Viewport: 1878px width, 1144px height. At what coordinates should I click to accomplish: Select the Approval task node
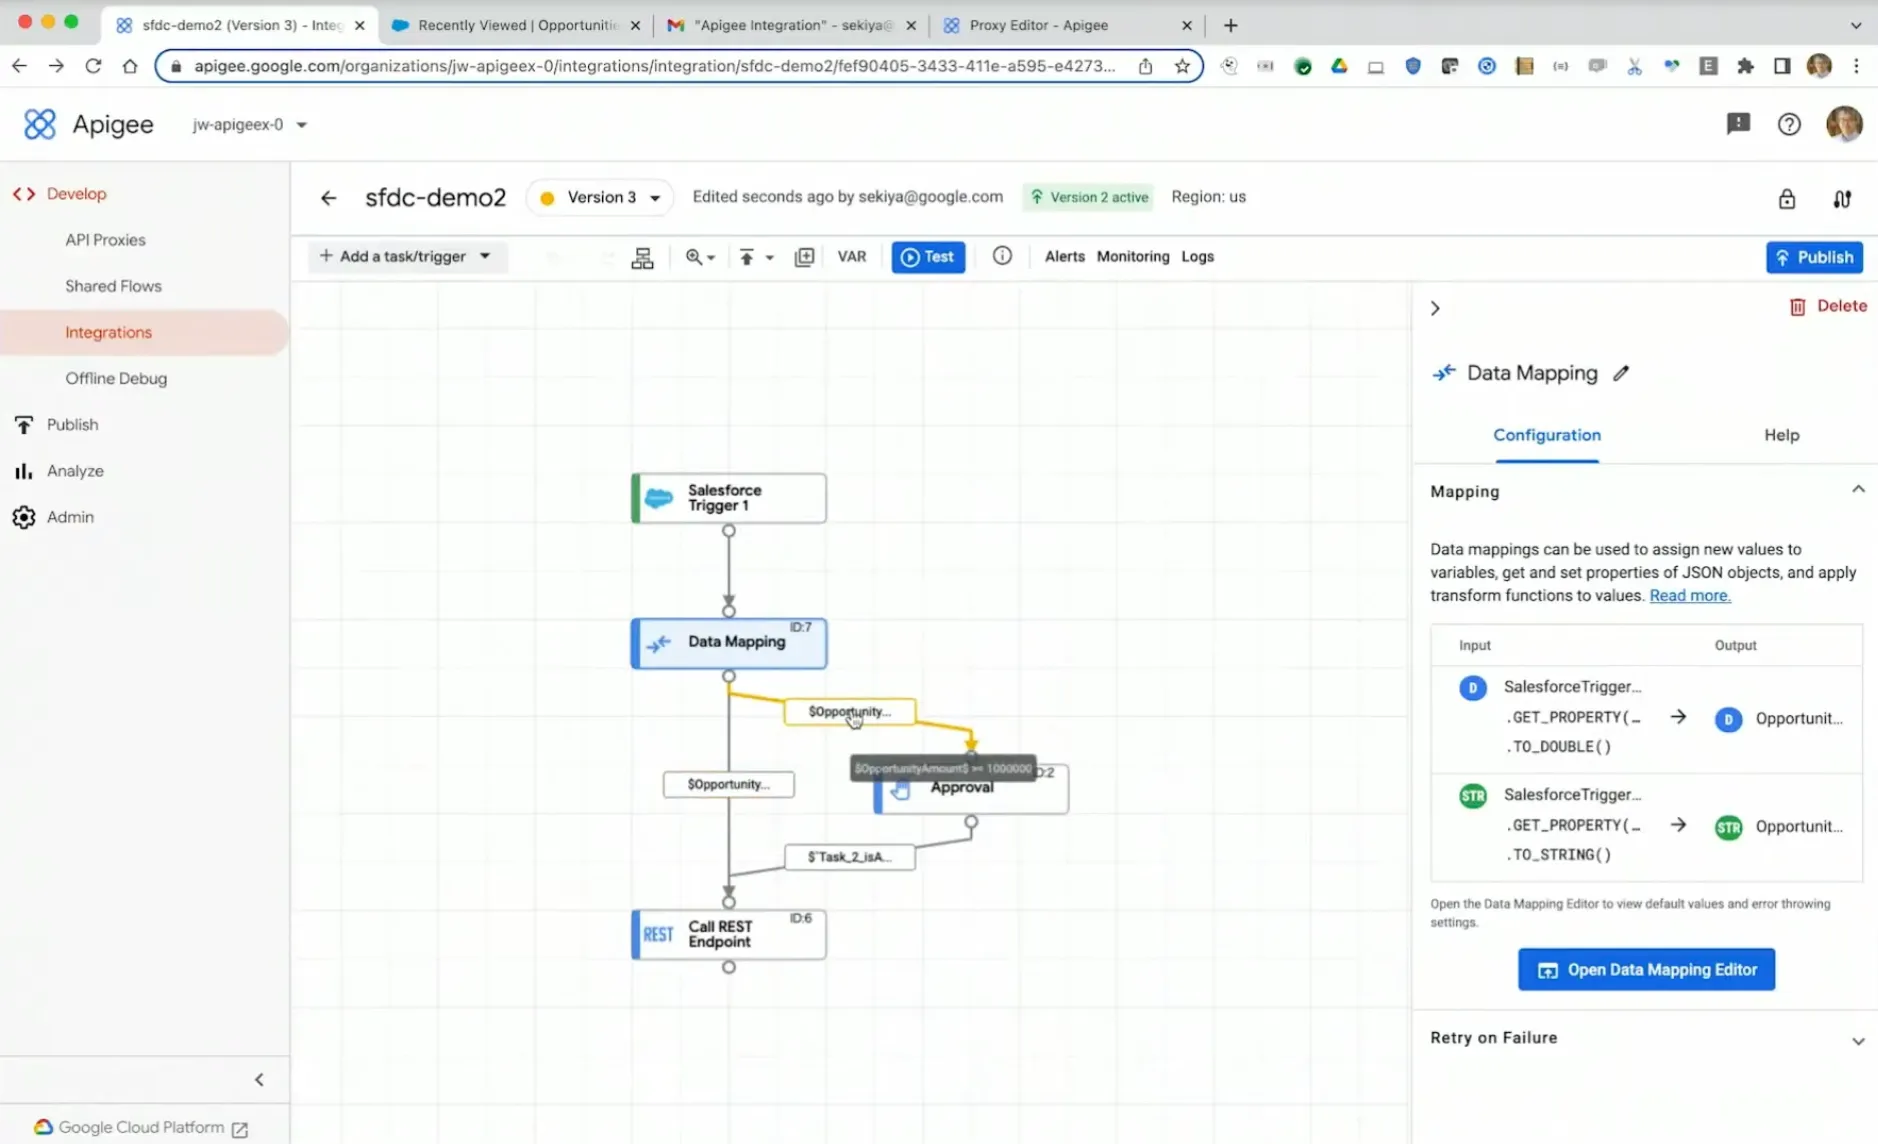point(971,789)
